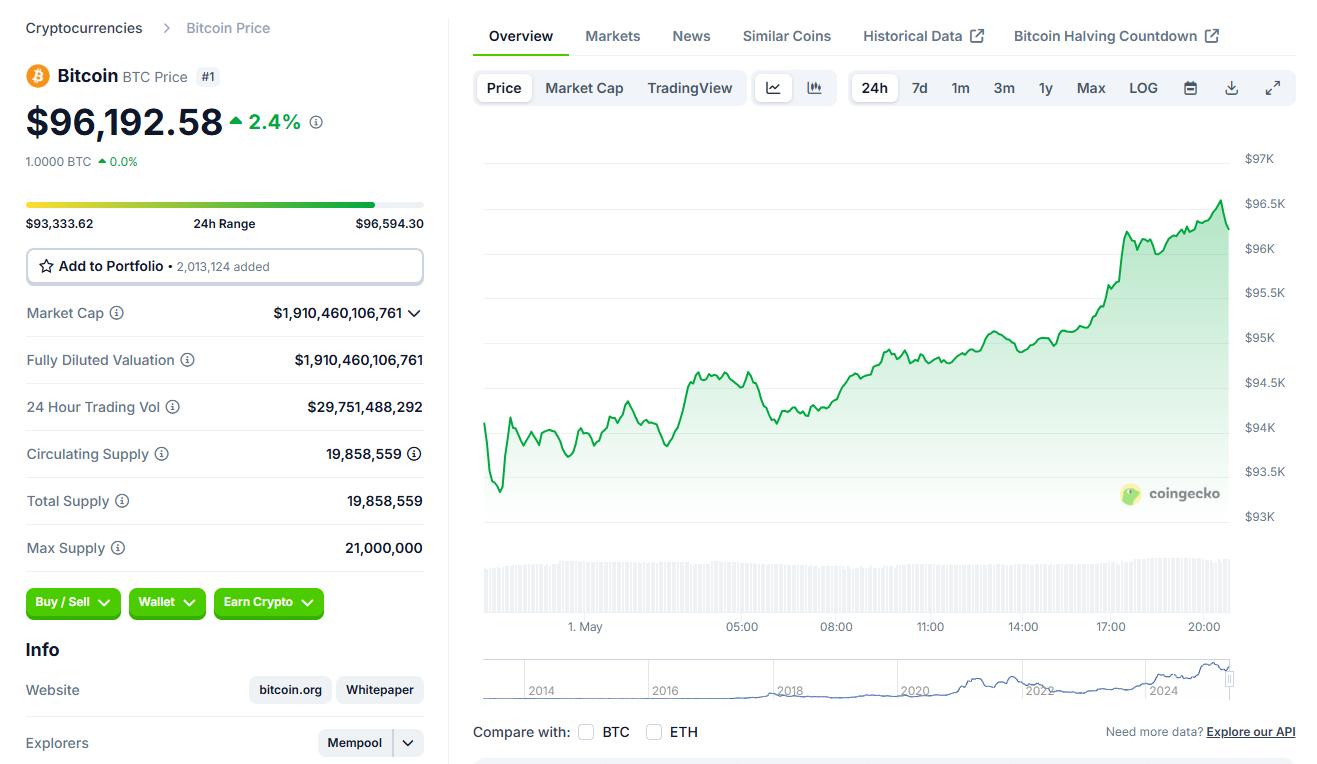Tick the ETH compare checkbox

[654, 732]
